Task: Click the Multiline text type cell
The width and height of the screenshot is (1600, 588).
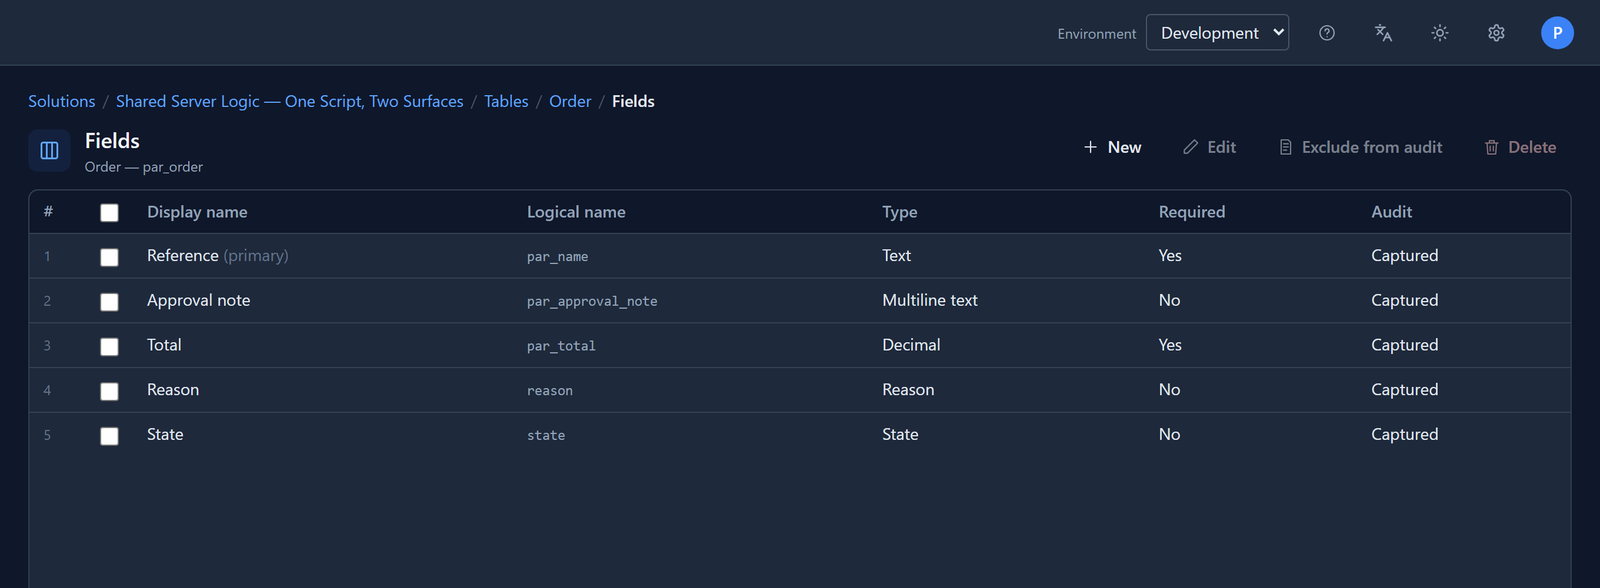Action: click(x=930, y=300)
